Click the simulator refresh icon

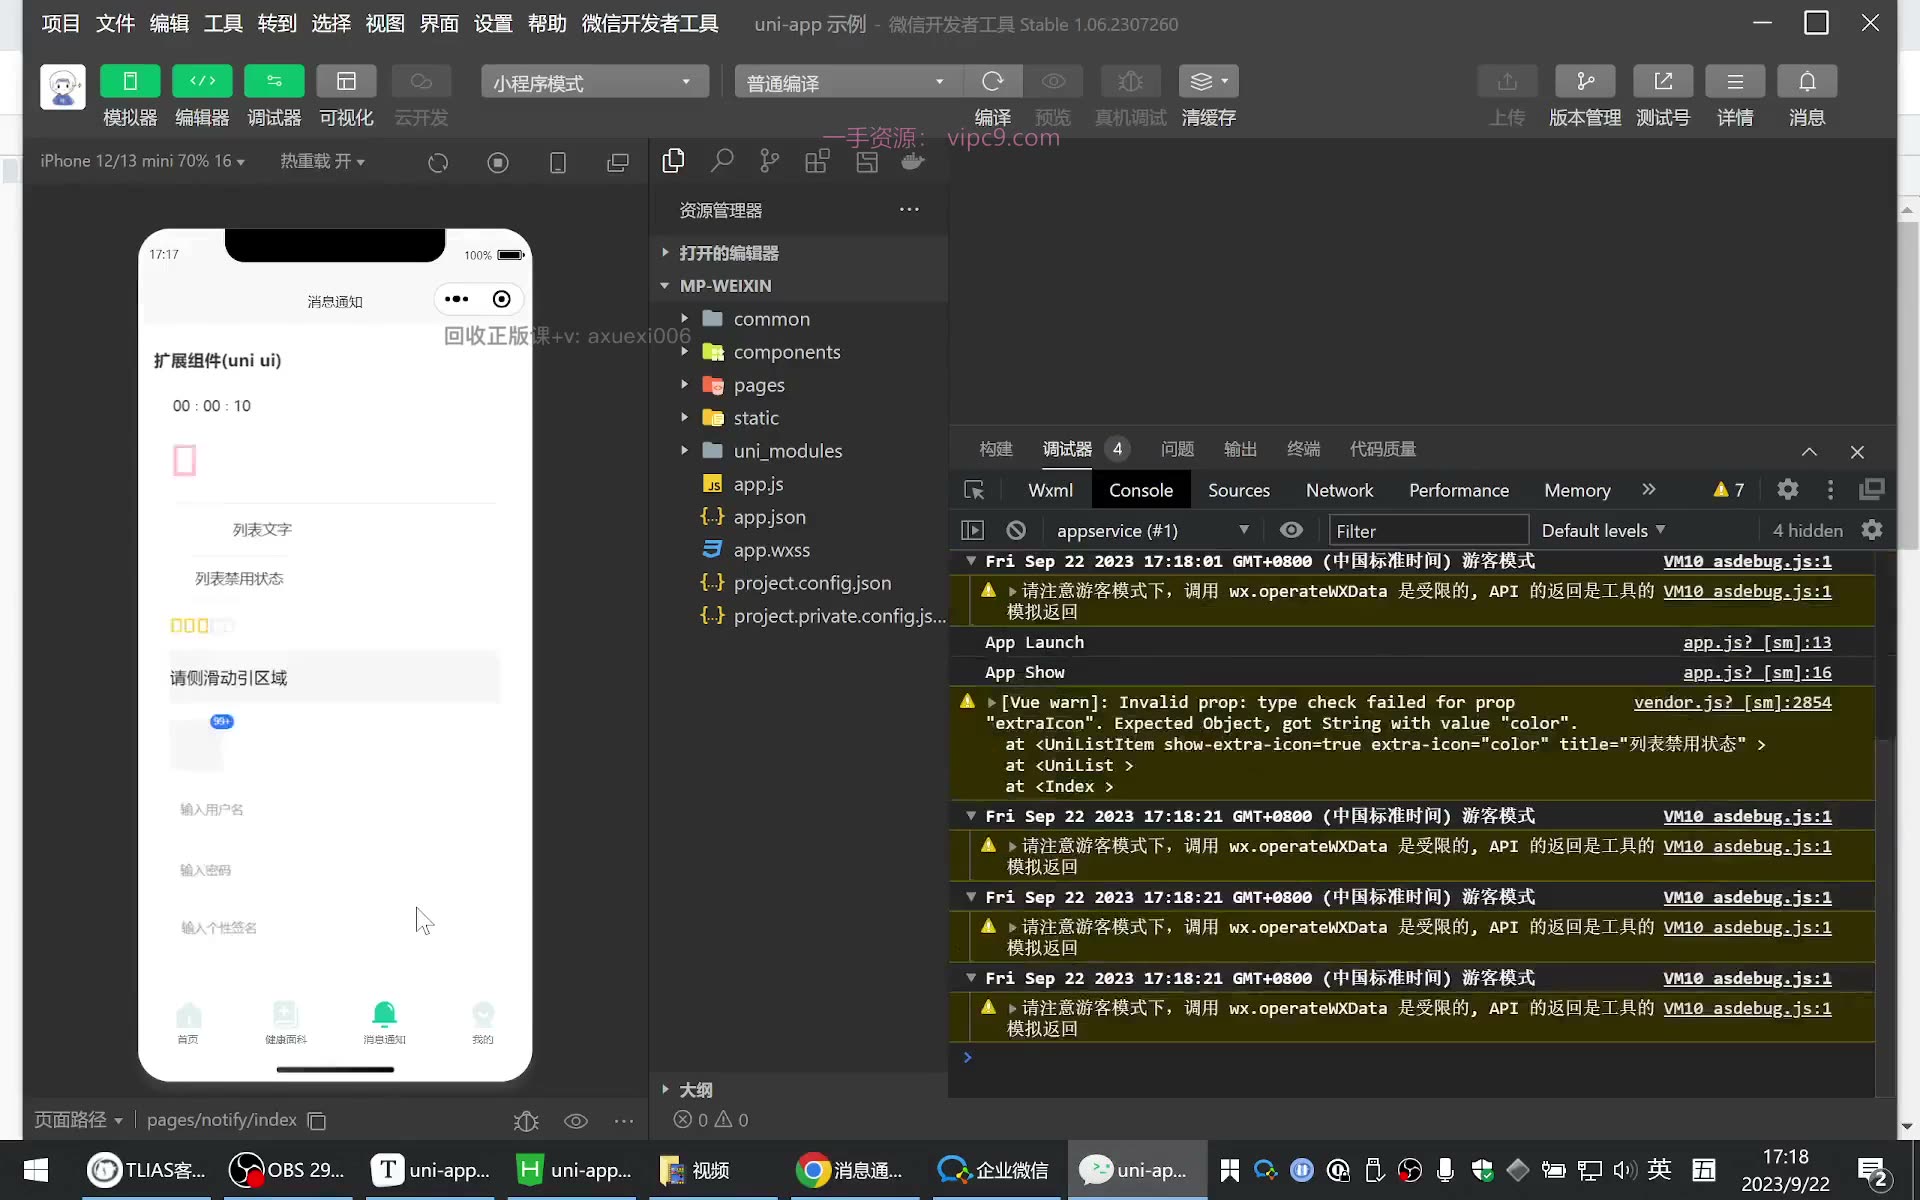[438, 162]
